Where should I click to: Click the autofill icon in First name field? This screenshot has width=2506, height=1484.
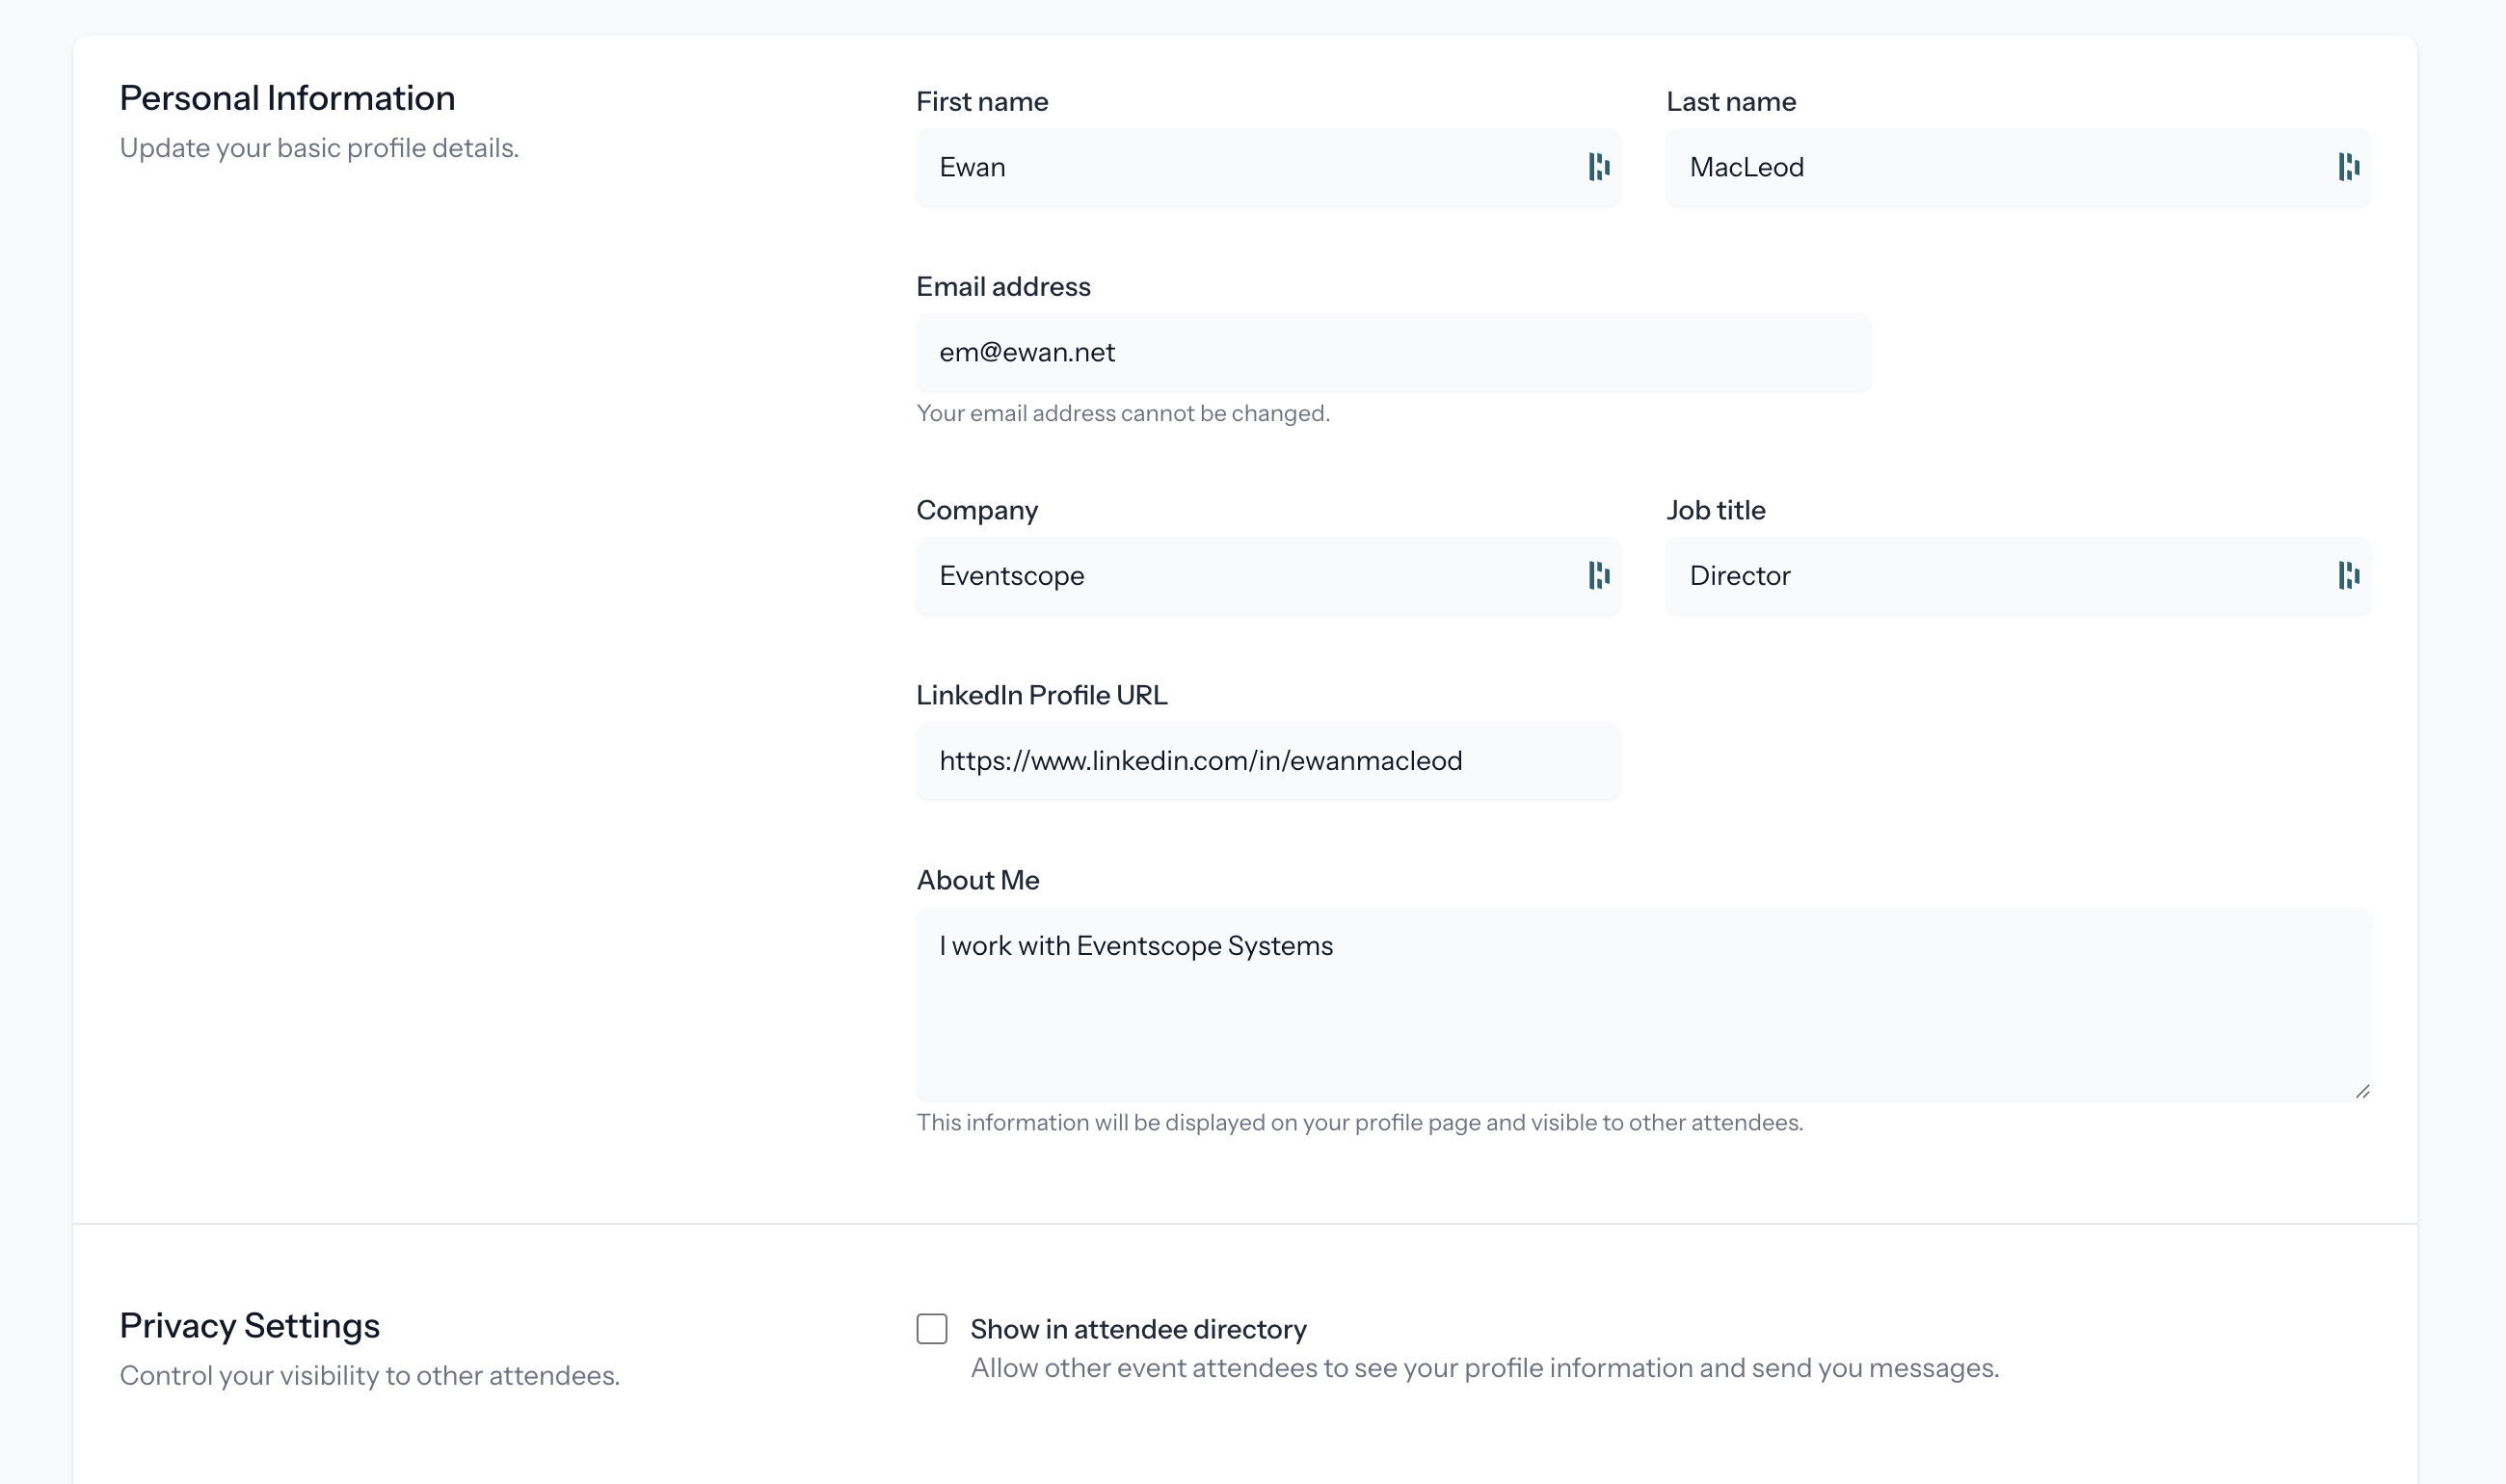1598,167
